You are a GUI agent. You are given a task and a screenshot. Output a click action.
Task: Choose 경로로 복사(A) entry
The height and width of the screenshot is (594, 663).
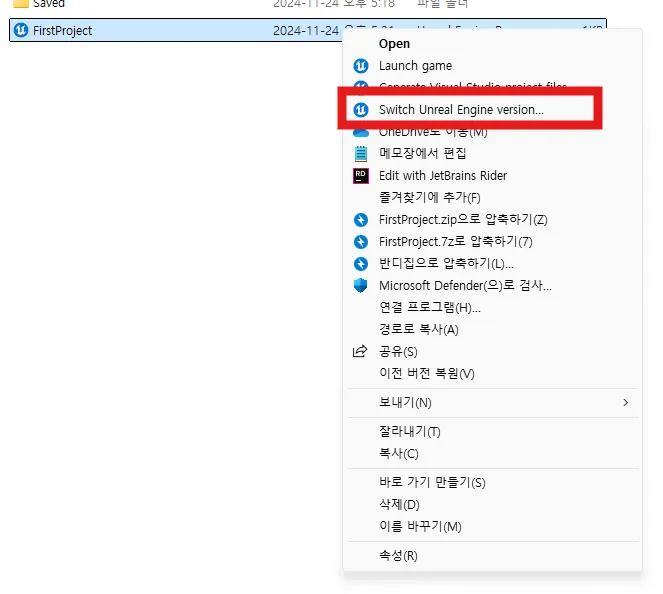pos(419,329)
